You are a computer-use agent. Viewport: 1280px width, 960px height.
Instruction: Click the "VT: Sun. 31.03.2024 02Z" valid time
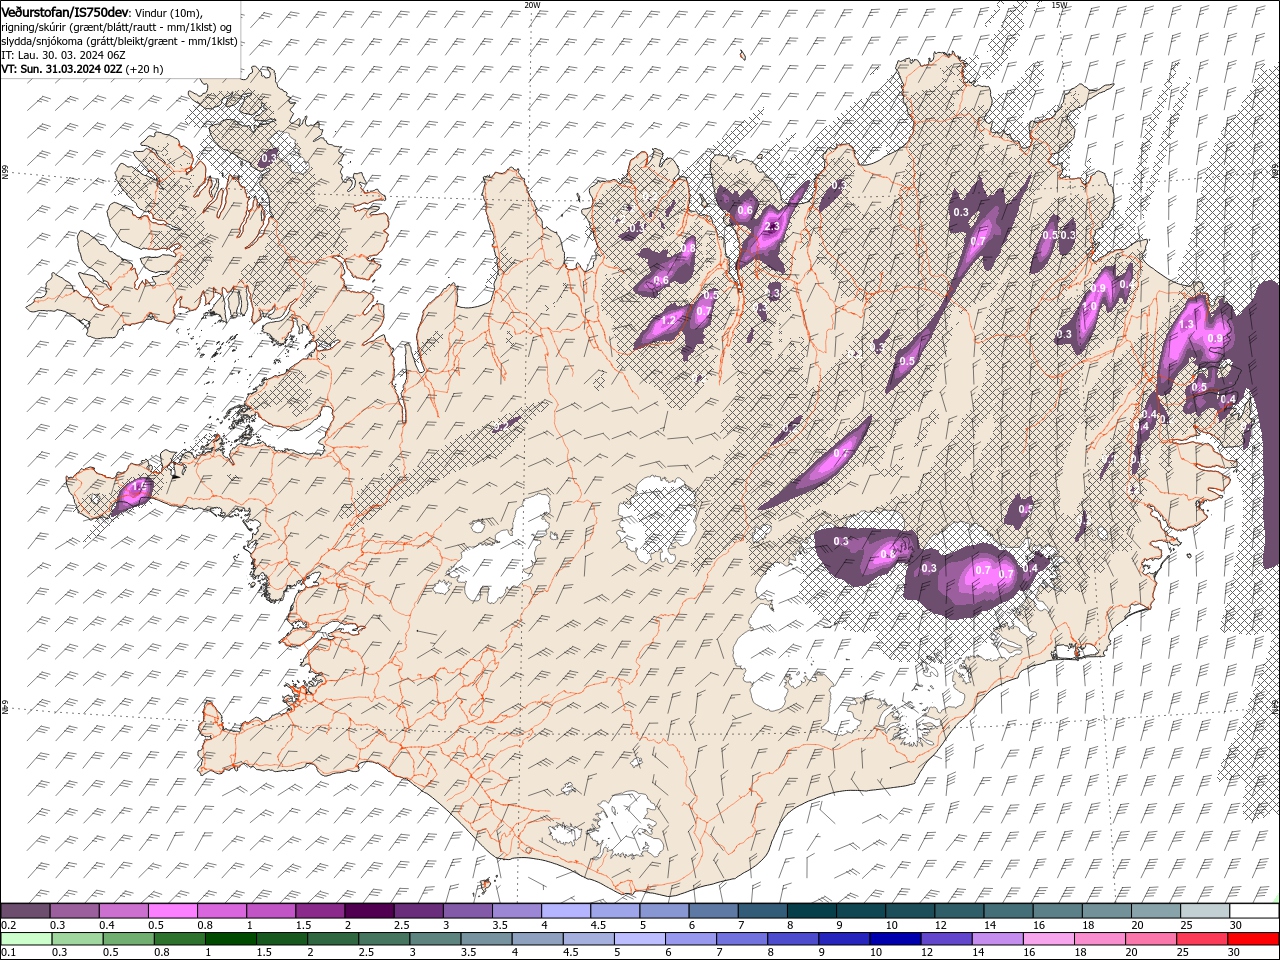[x=62, y=69]
